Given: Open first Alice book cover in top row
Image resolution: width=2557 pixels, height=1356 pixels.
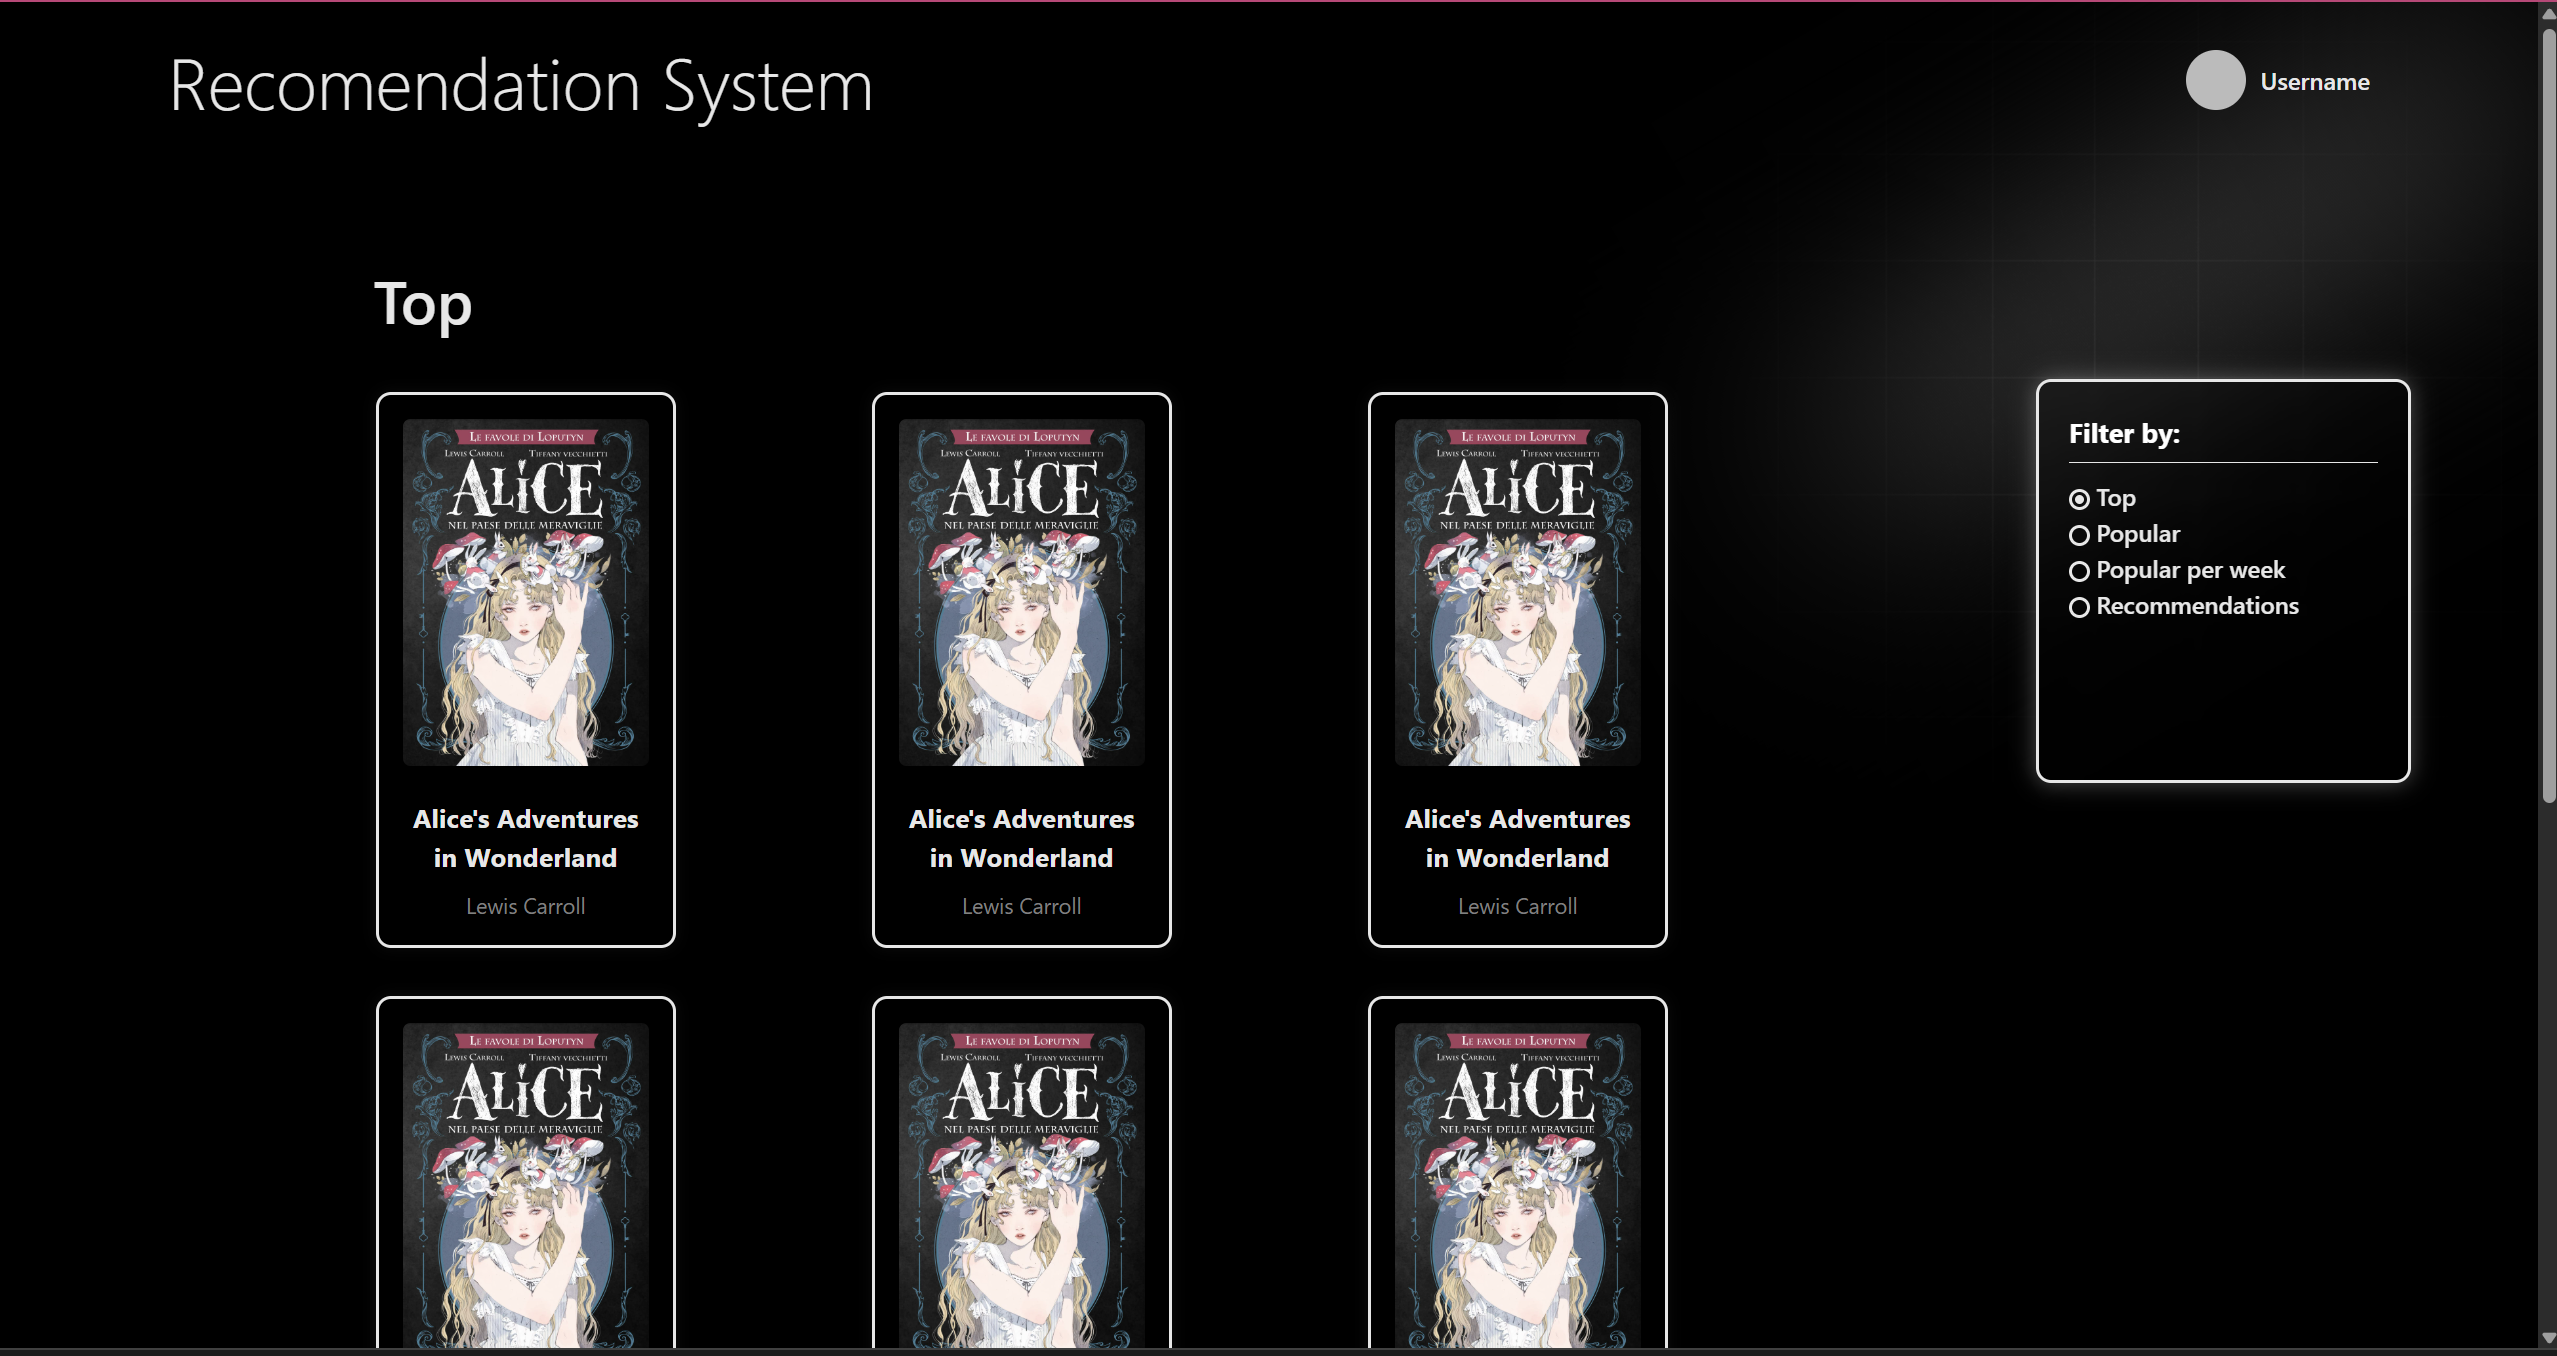Looking at the screenshot, I should pos(525,592).
